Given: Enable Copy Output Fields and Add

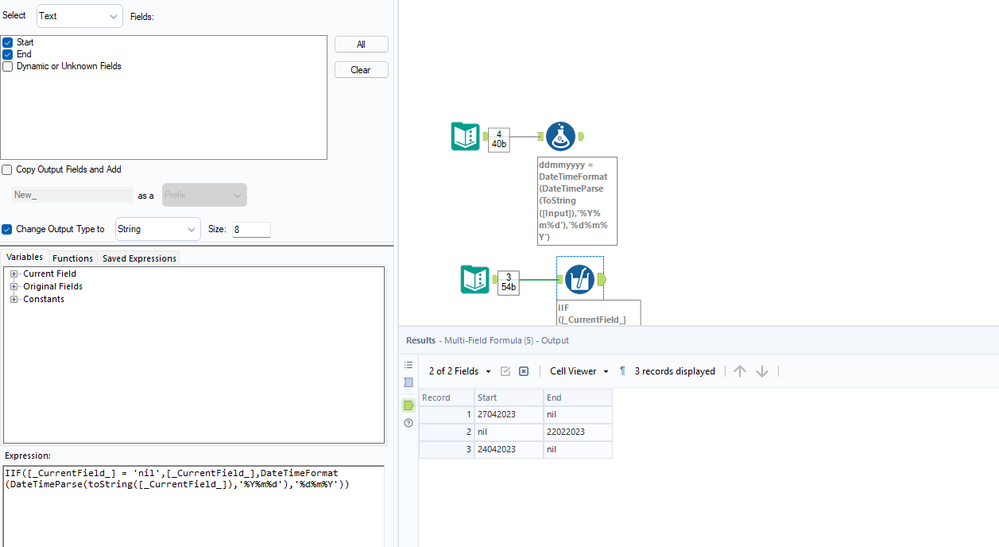Looking at the screenshot, I should [7, 169].
